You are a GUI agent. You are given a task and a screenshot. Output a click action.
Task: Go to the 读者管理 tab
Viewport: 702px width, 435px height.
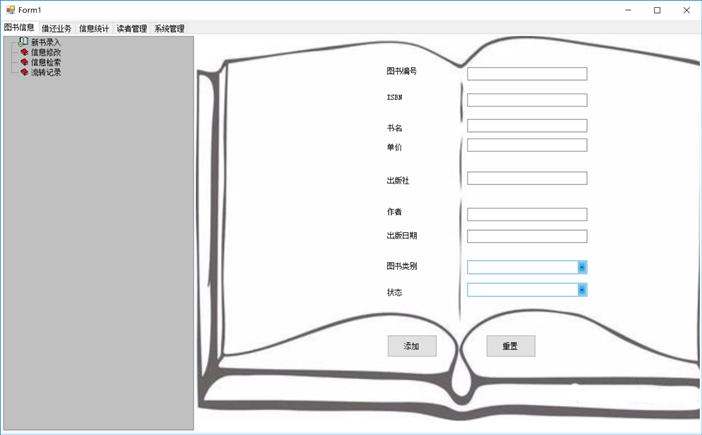point(131,29)
